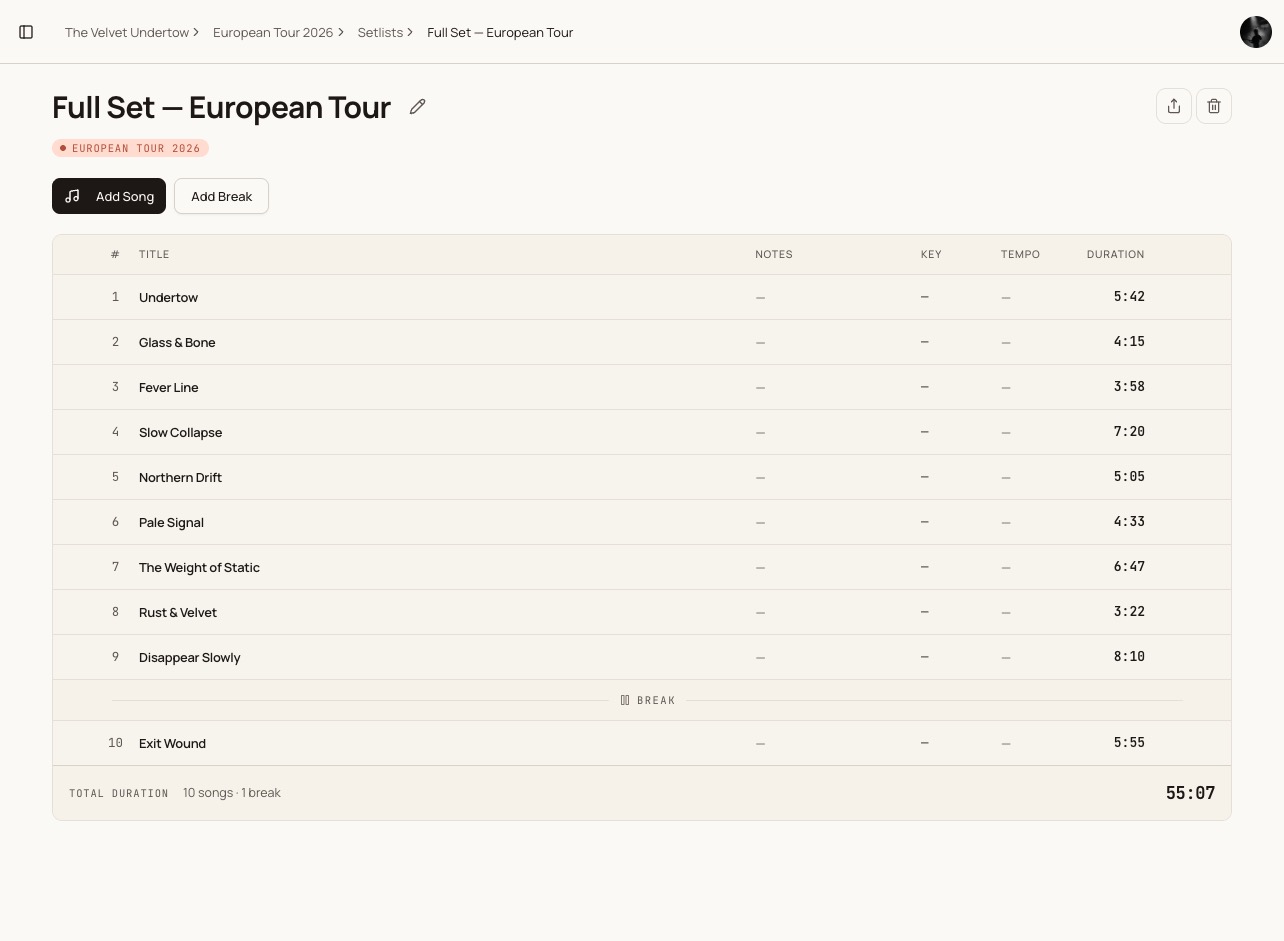1284x941 pixels.
Task: Delete the setlist with trash icon
Action: pos(1214,106)
